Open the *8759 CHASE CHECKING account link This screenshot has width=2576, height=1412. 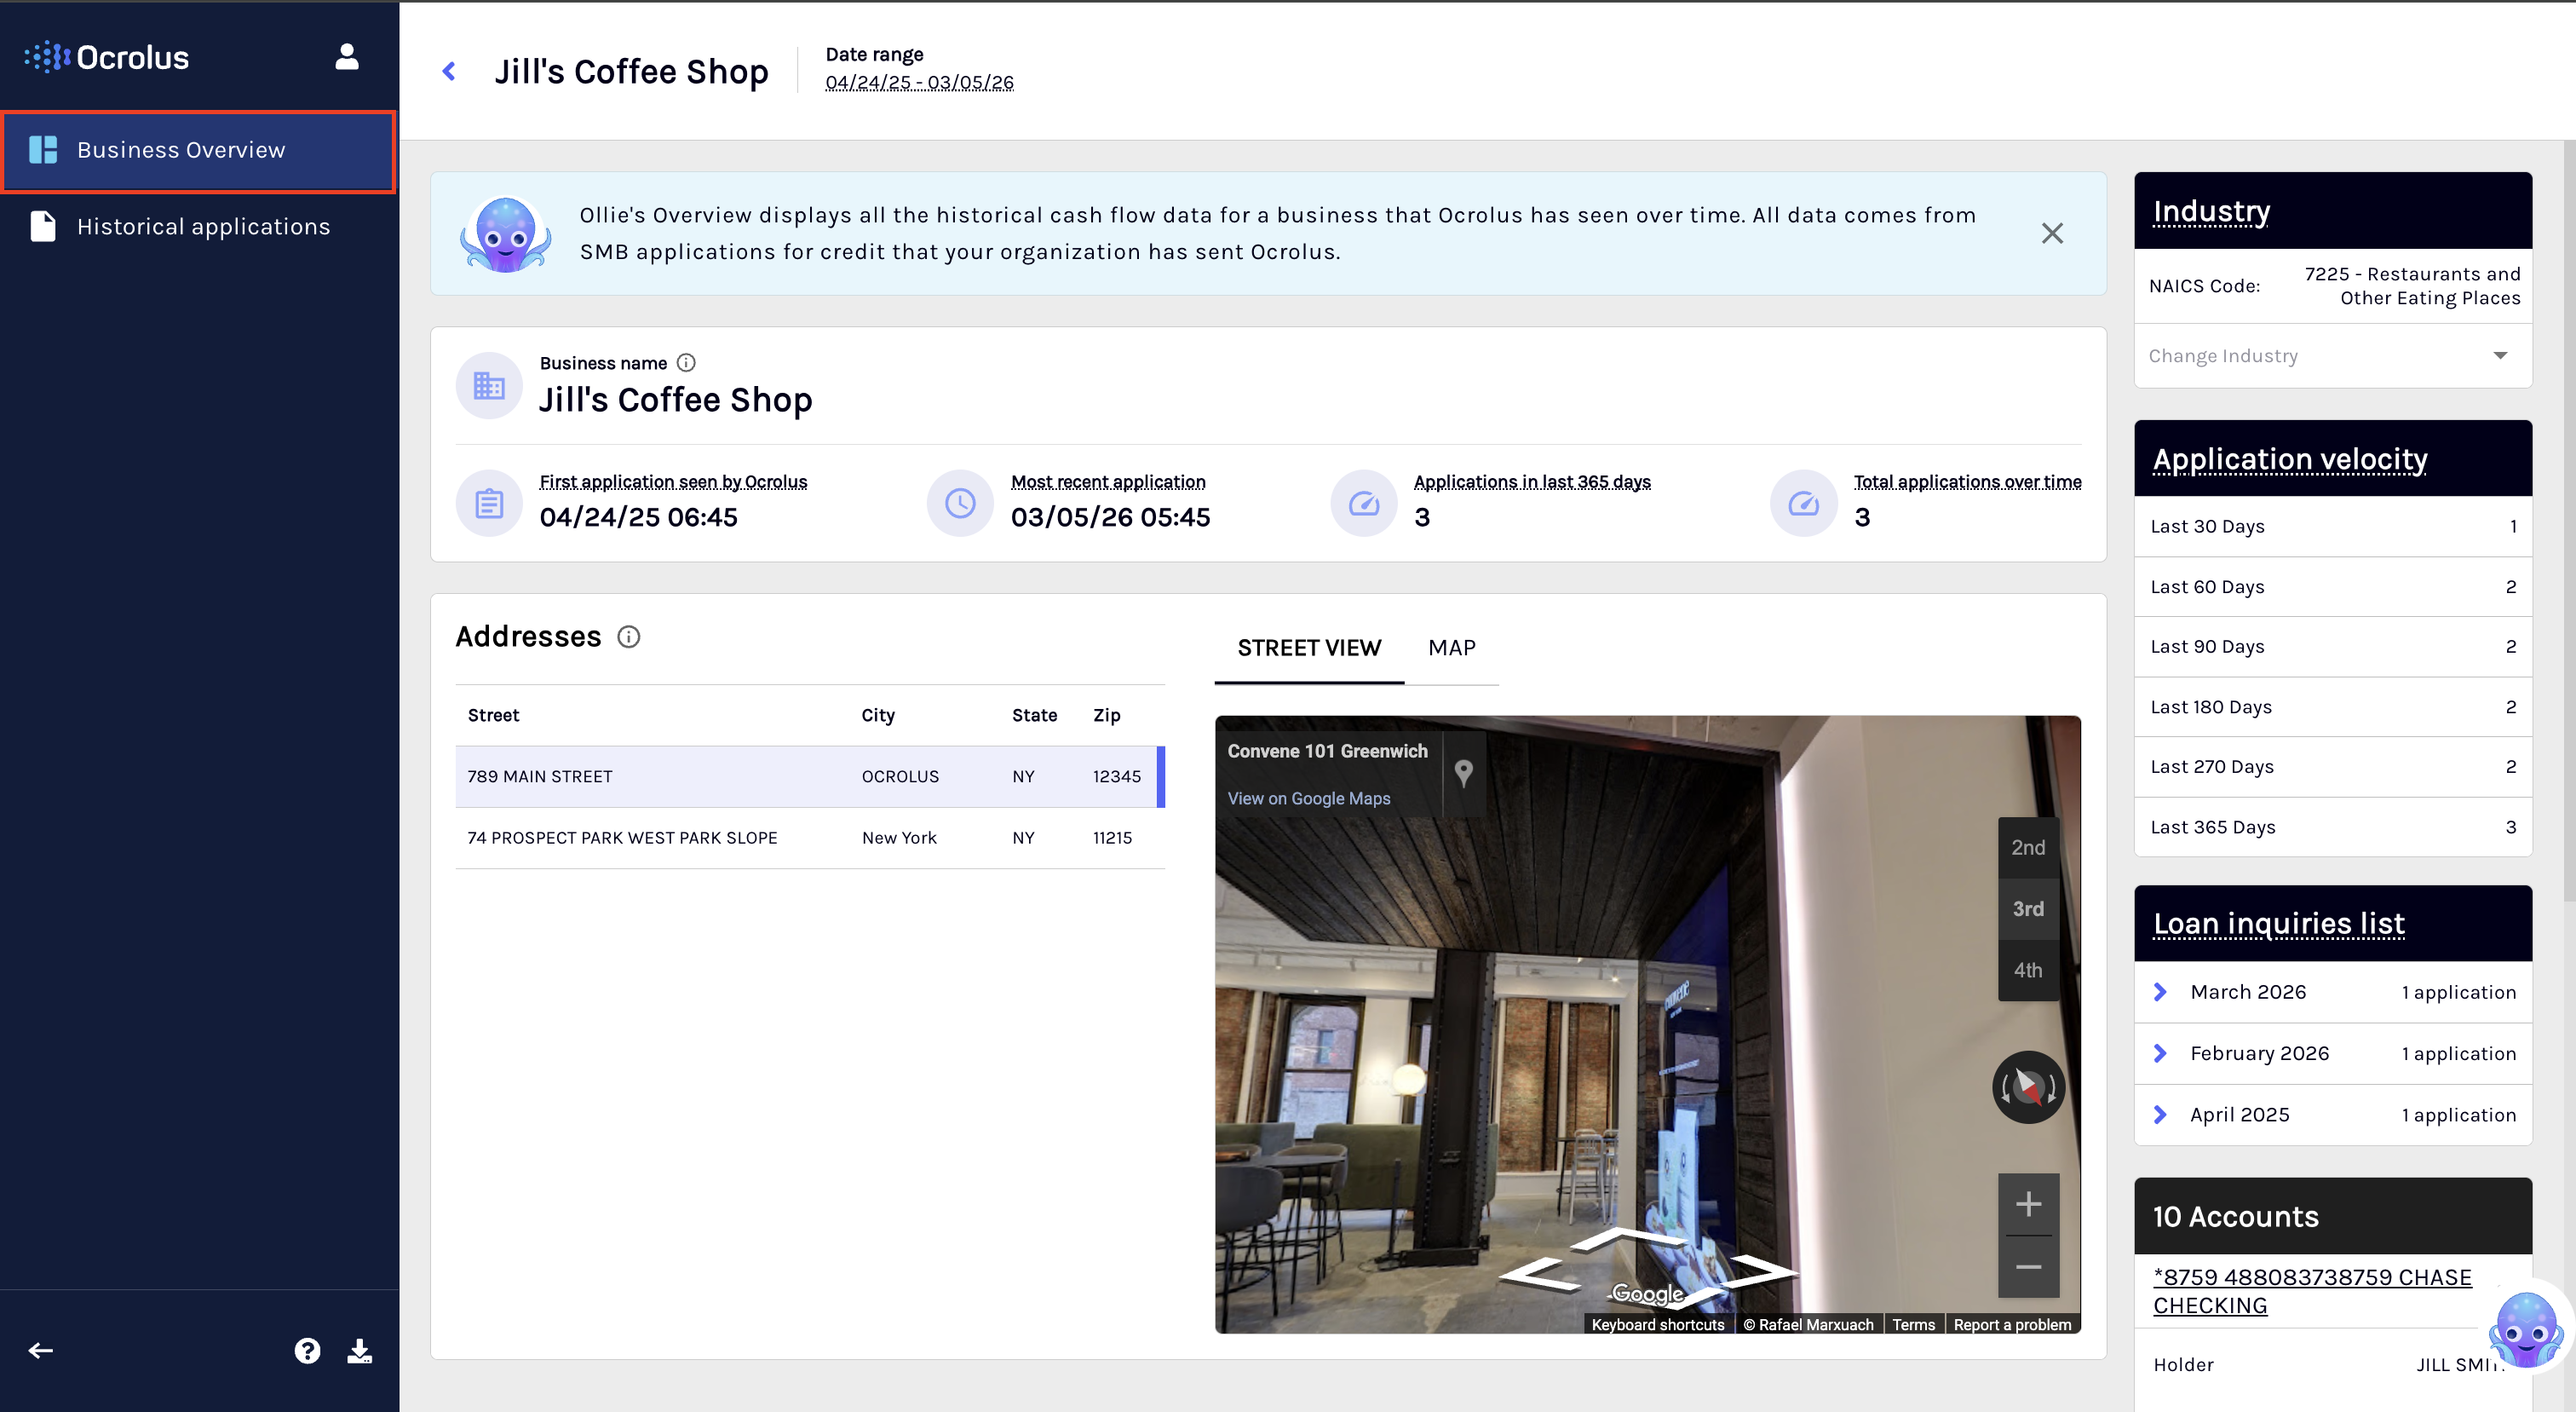(2311, 1291)
